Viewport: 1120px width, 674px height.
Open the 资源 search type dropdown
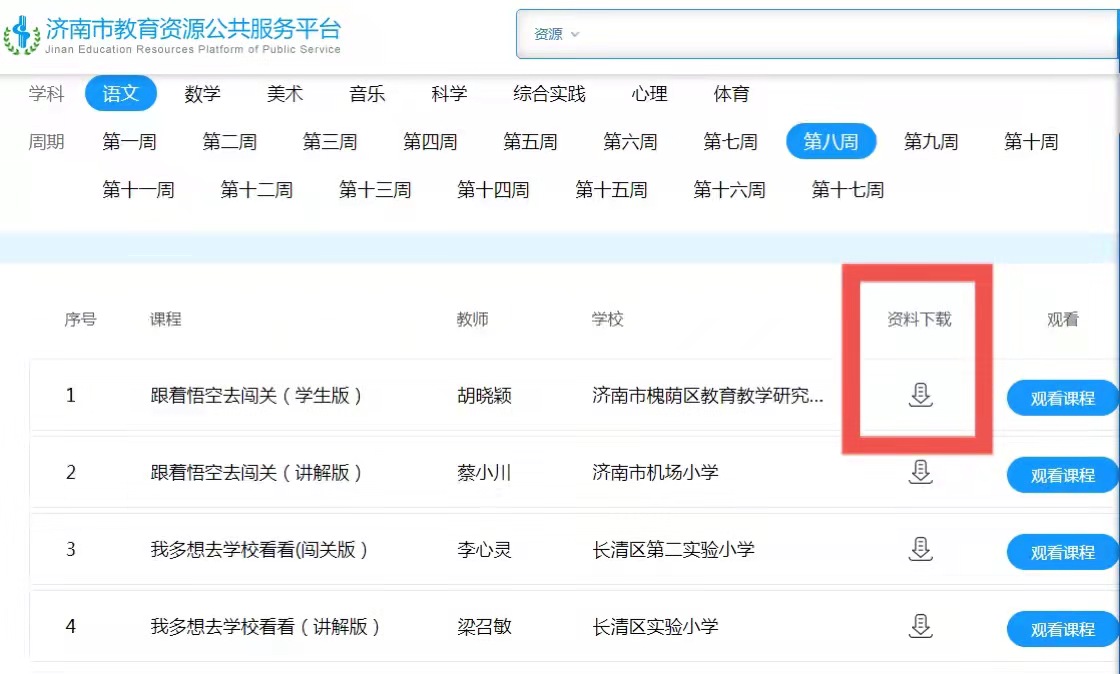point(556,34)
